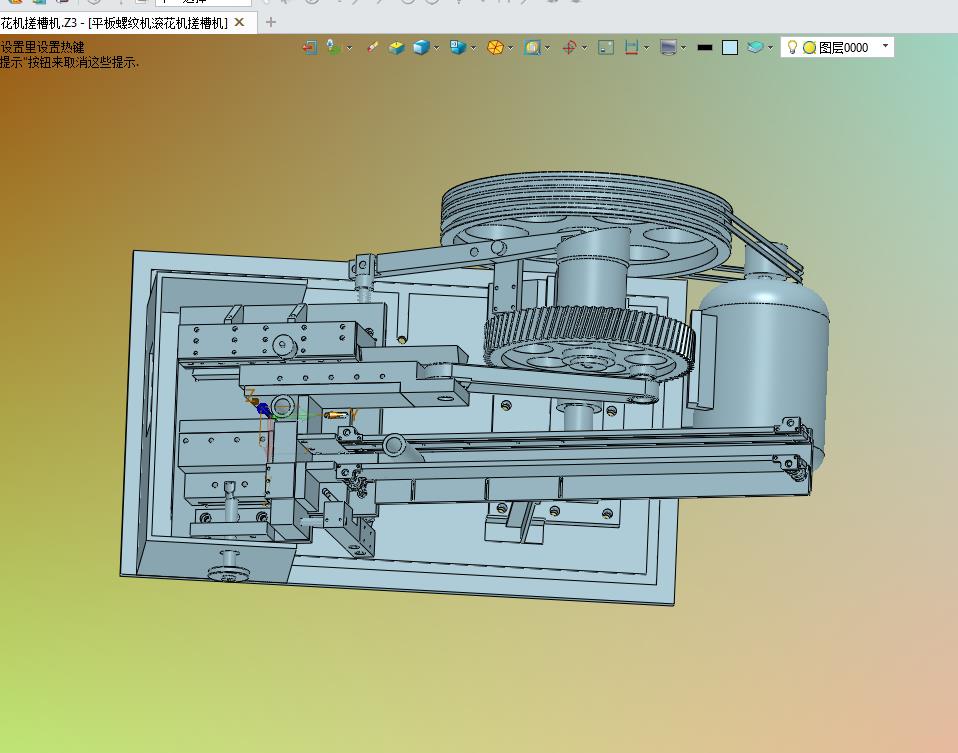Click hint text 设置里设置热键

tap(43, 48)
